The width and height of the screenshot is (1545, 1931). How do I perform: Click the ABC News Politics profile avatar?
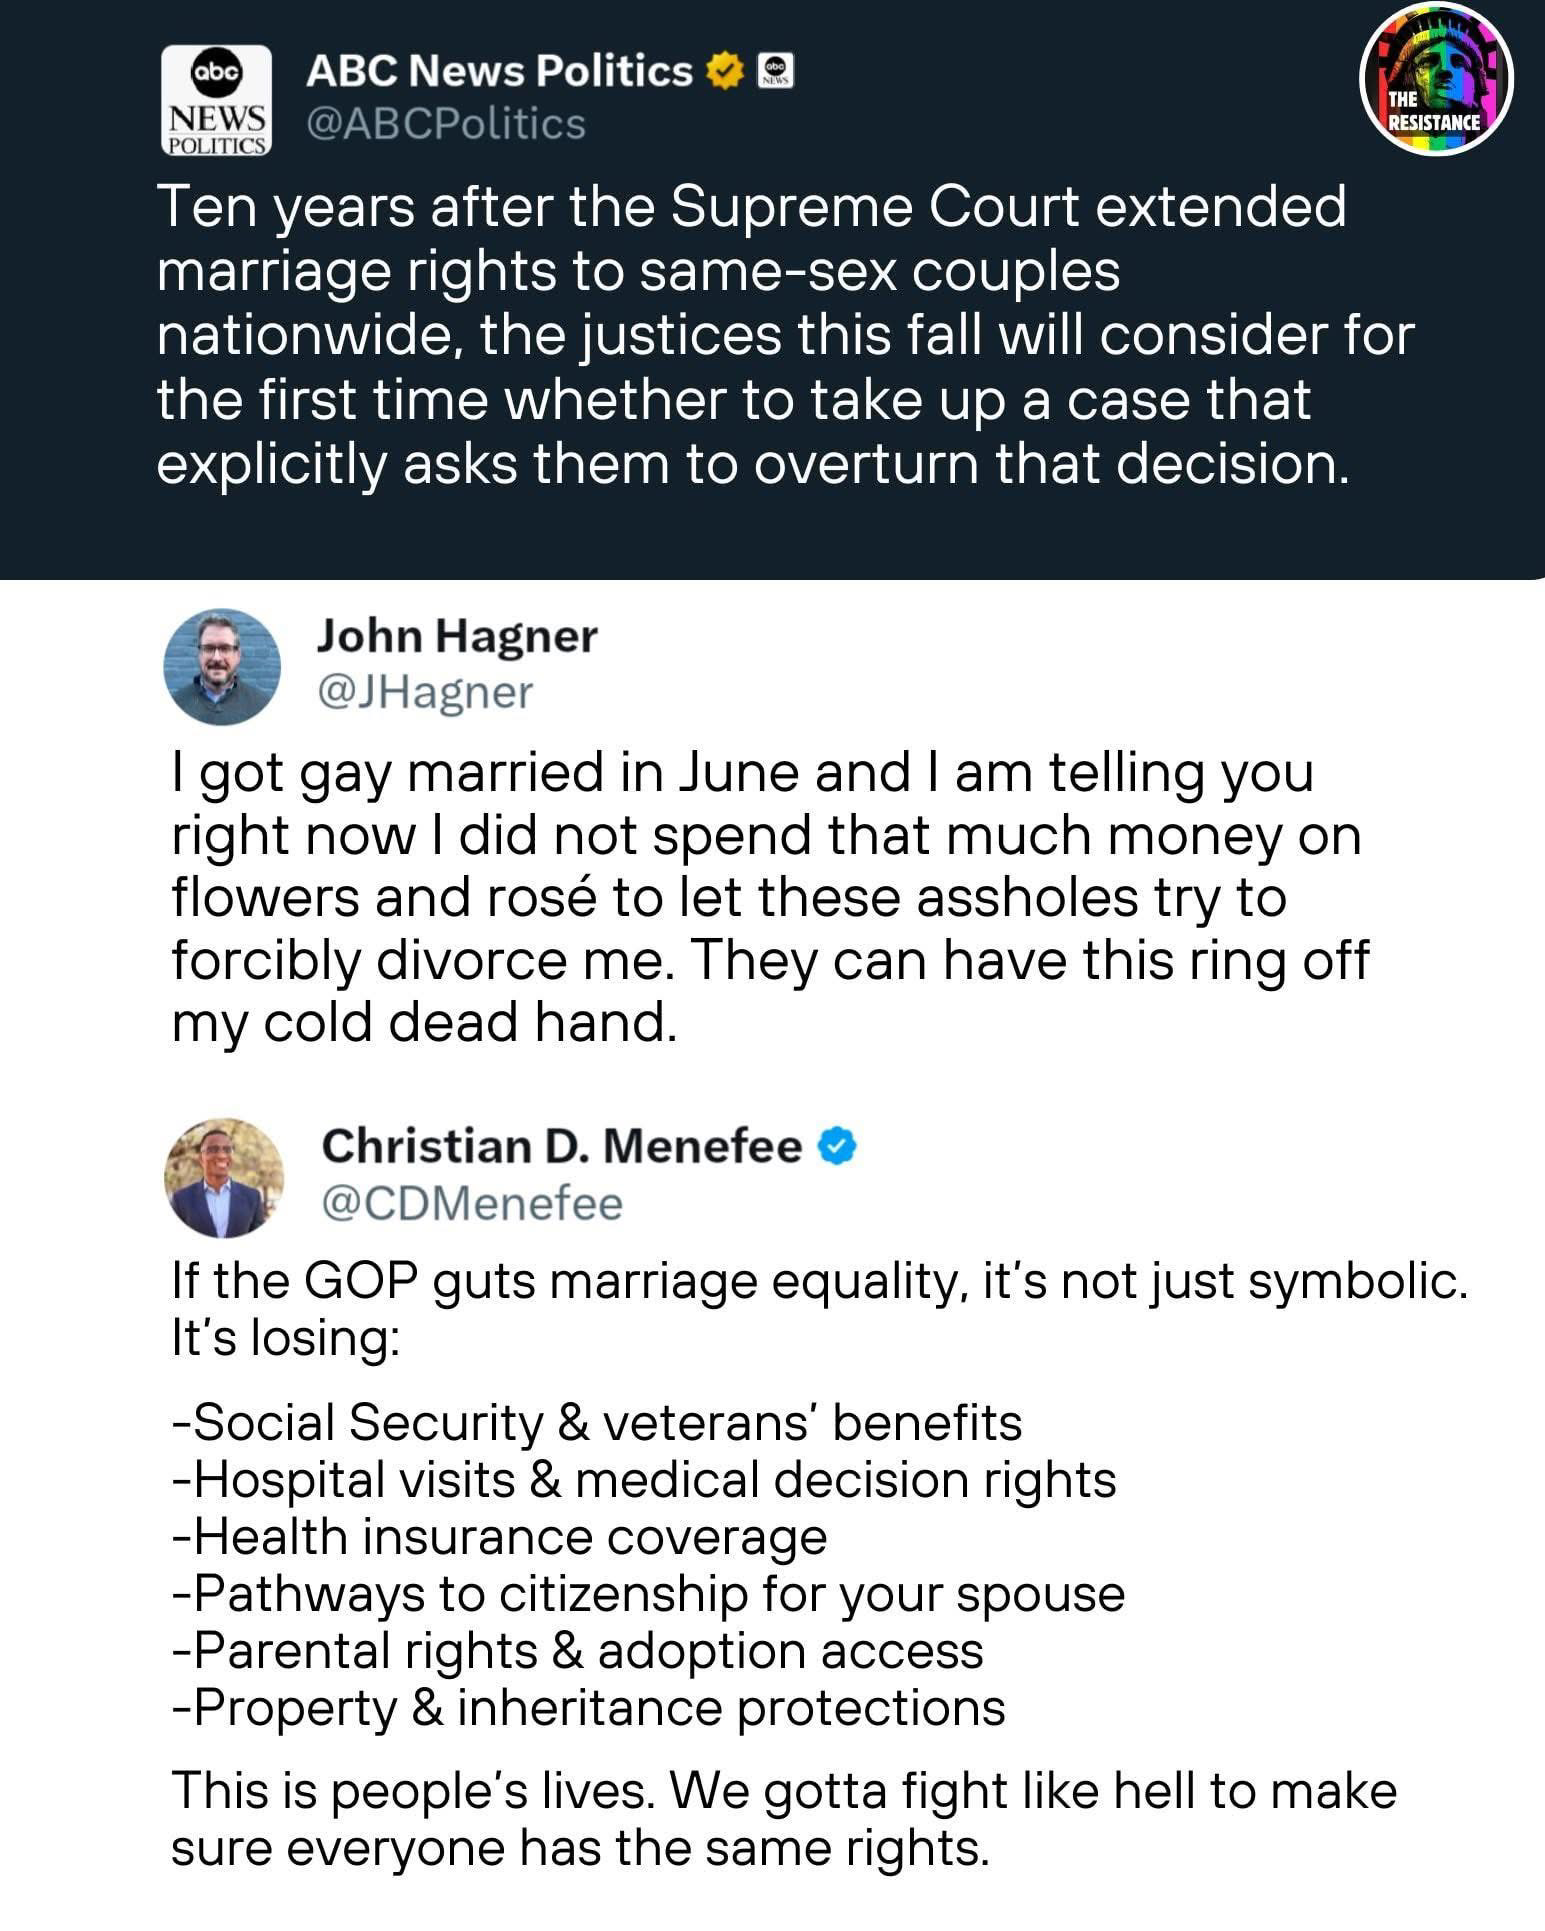[x=217, y=99]
